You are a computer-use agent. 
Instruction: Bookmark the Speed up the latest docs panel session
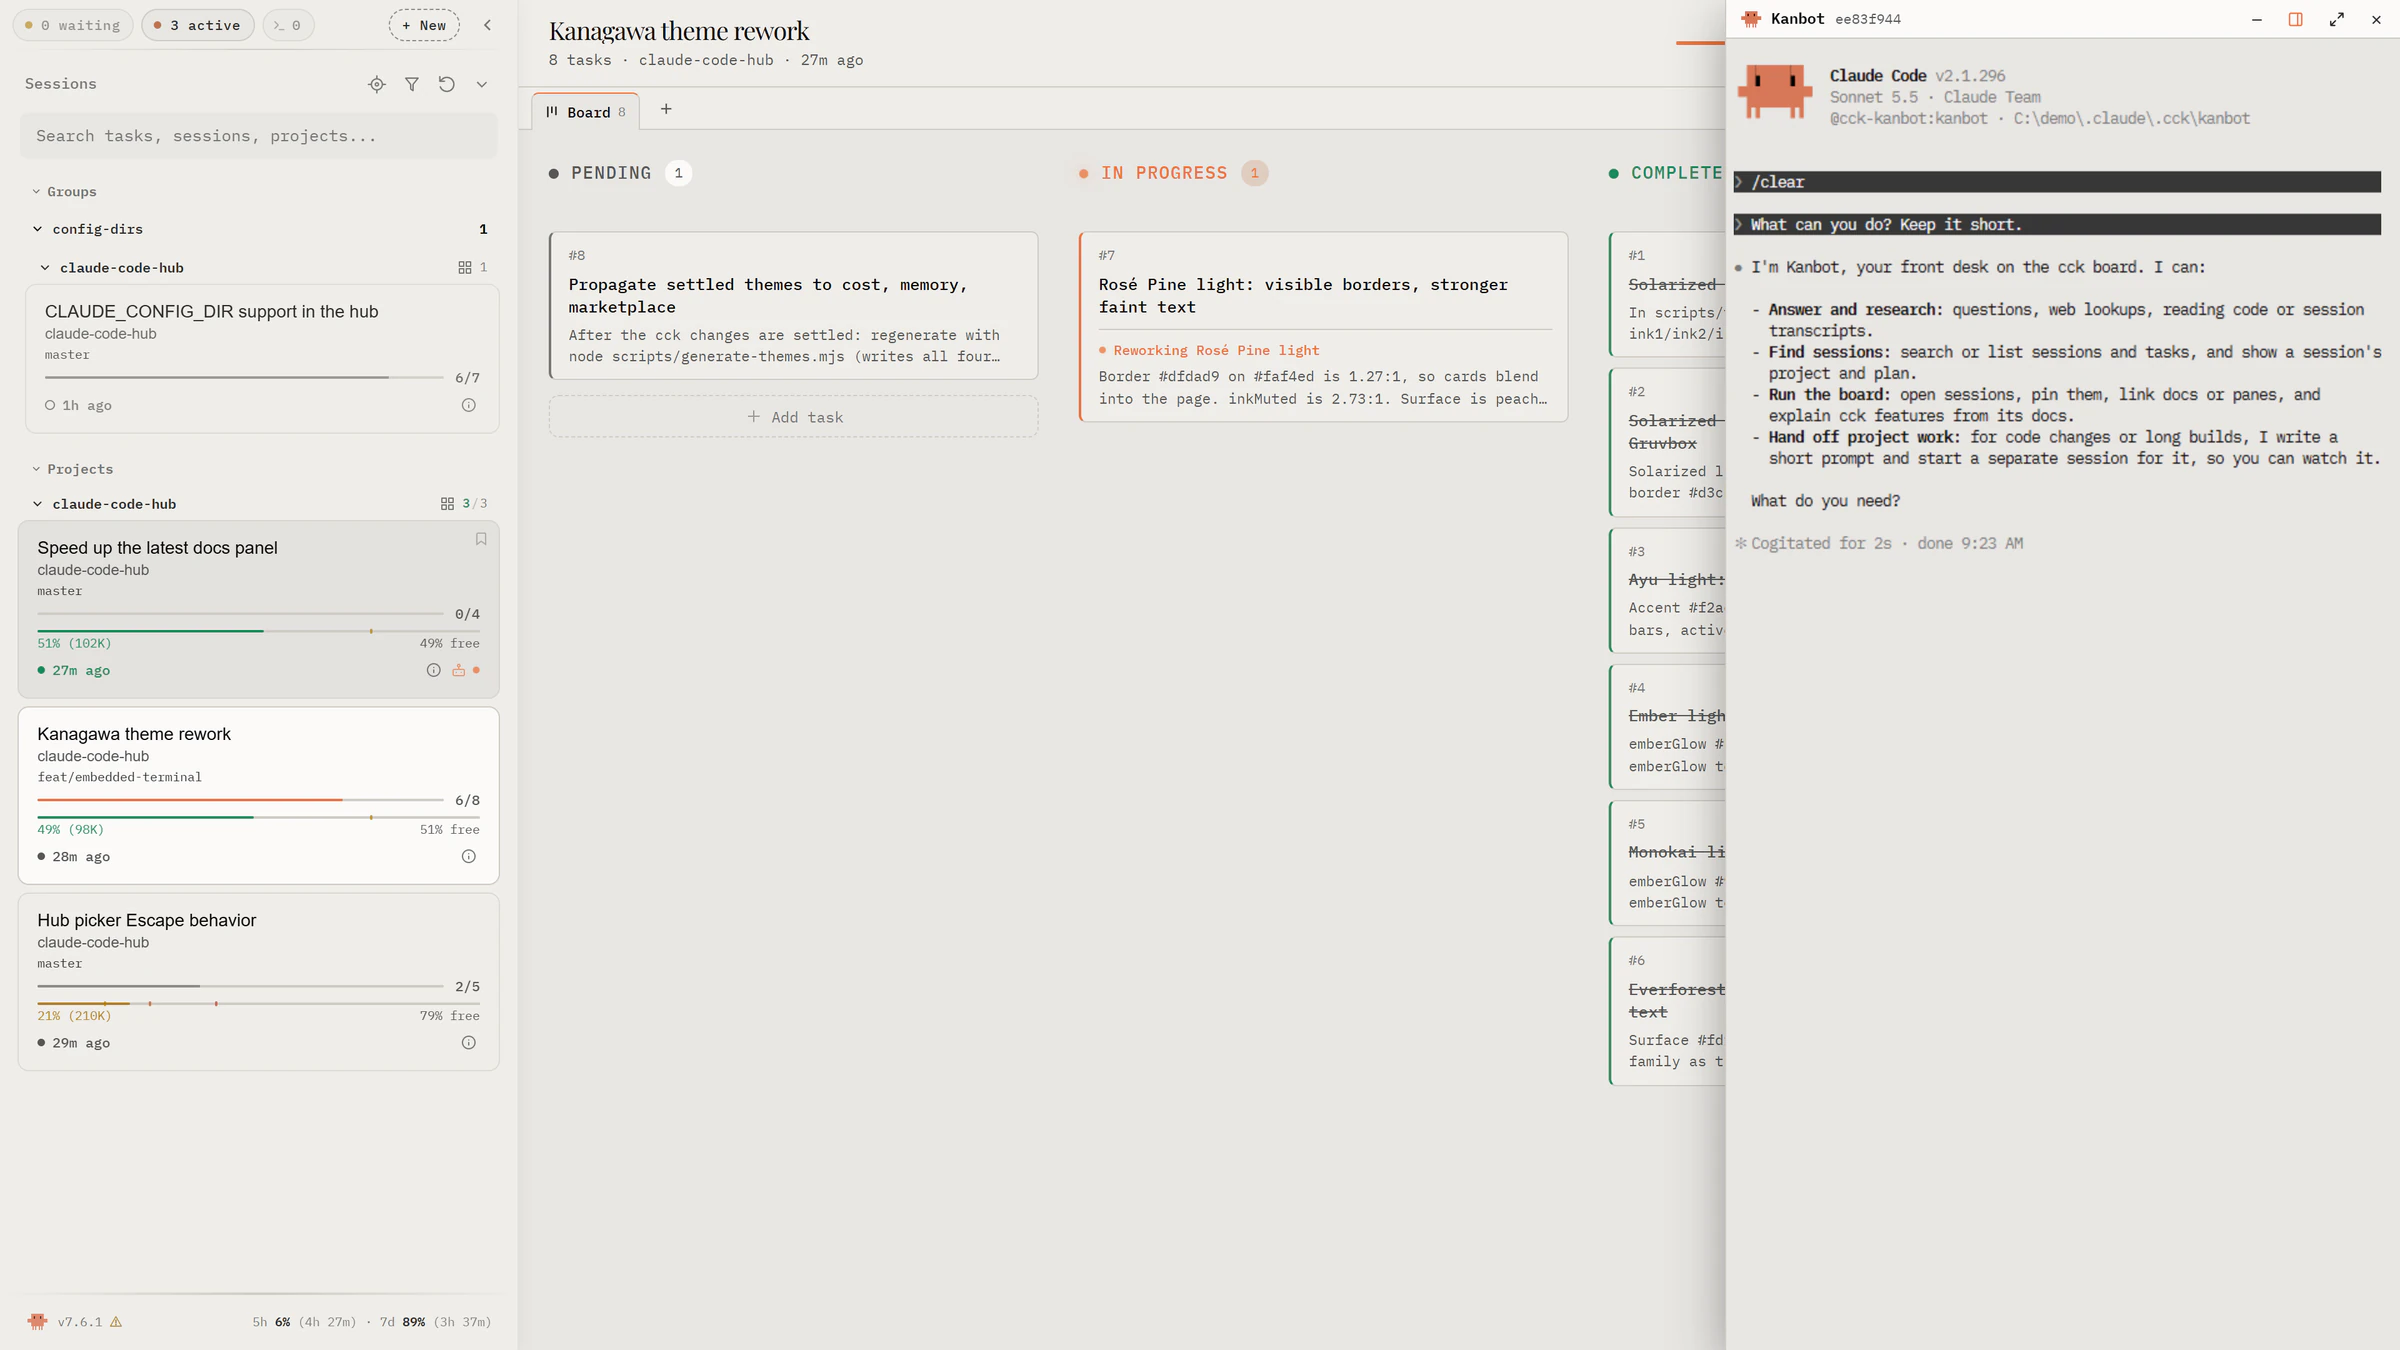point(481,539)
